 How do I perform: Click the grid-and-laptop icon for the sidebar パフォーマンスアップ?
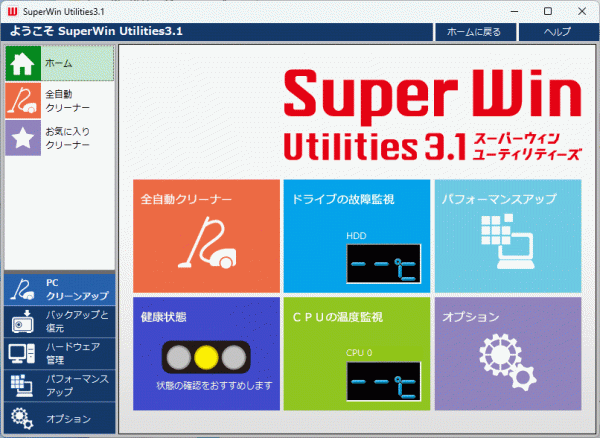[22, 385]
